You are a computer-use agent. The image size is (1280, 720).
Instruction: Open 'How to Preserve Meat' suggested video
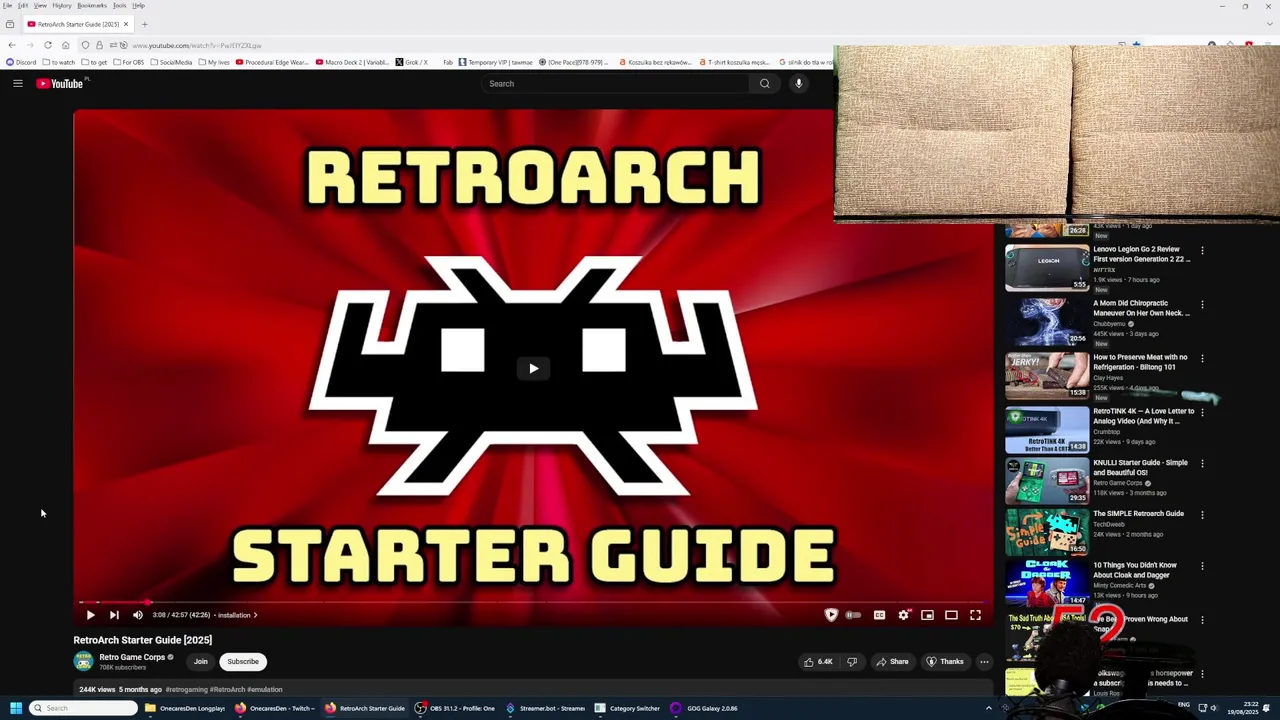click(x=1140, y=362)
